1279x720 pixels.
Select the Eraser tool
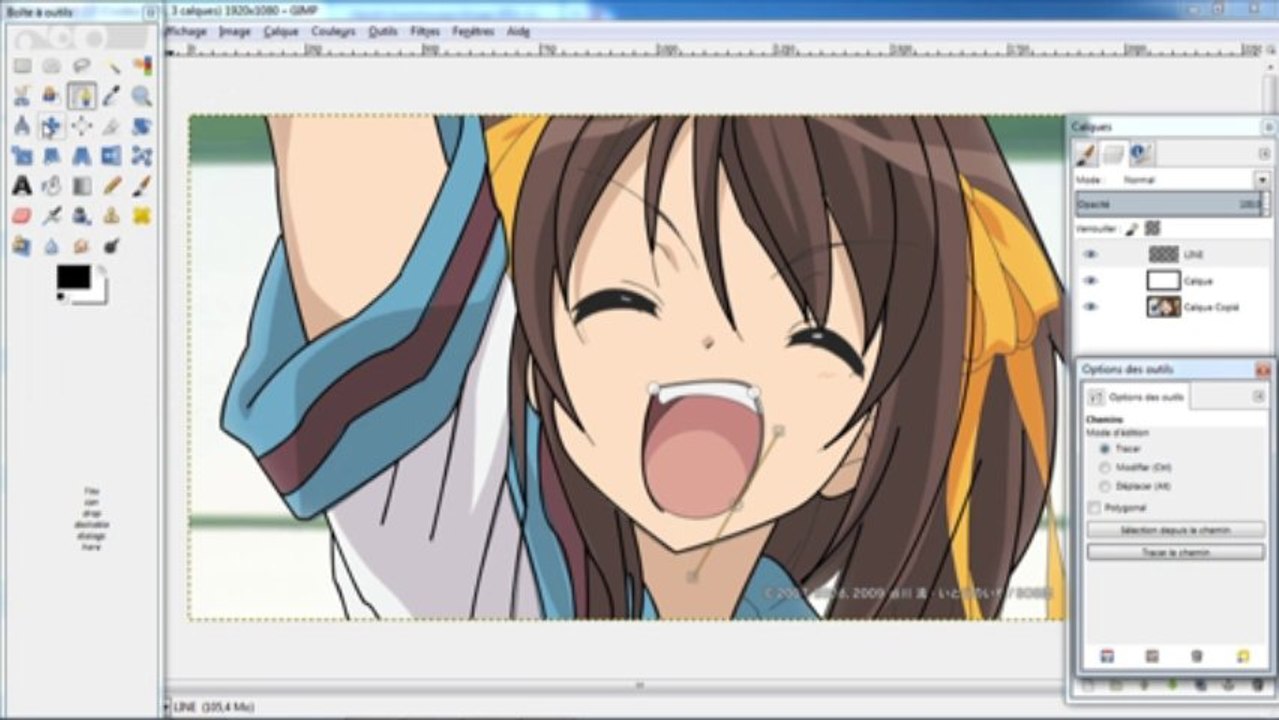point(22,216)
